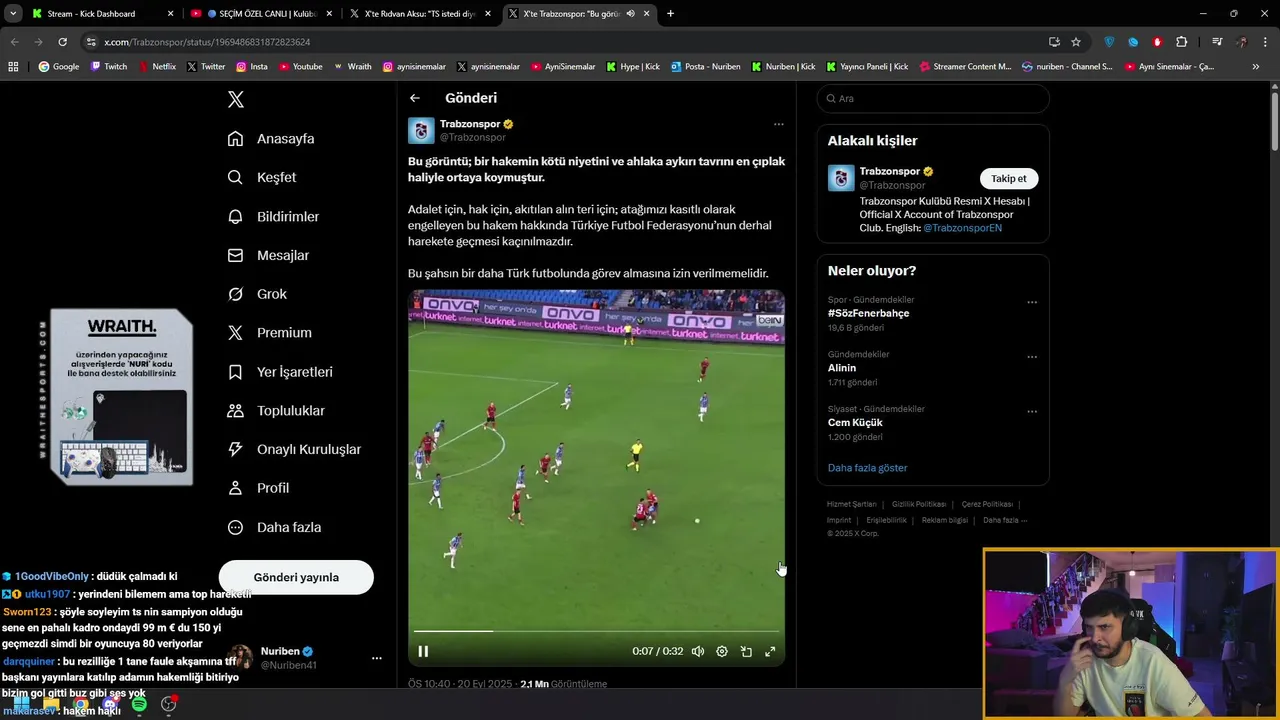Image resolution: width=1280 pixels, height=720 pixels.
Task: Open Onaylı Kuruluşlar verified organizations
Action: (294, 450)
